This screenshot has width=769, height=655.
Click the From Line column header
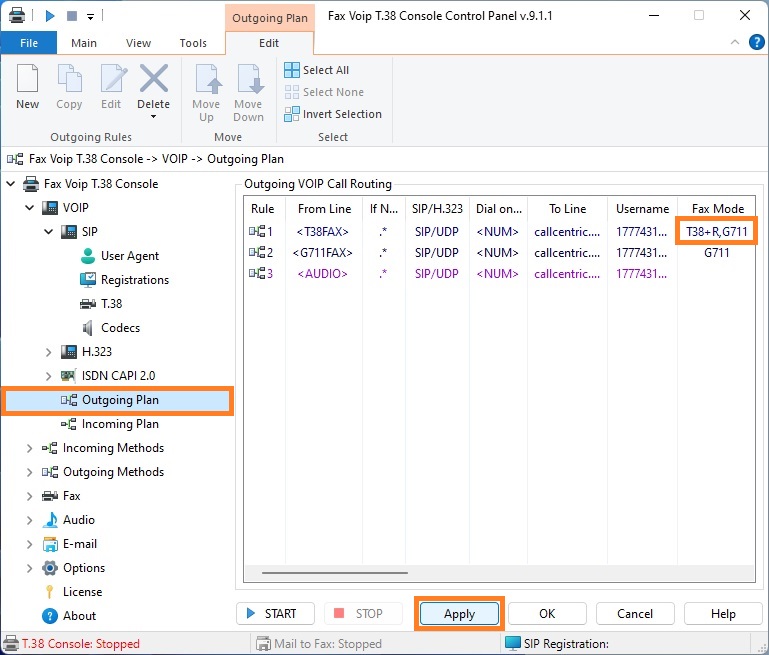[x=324, y=209]
